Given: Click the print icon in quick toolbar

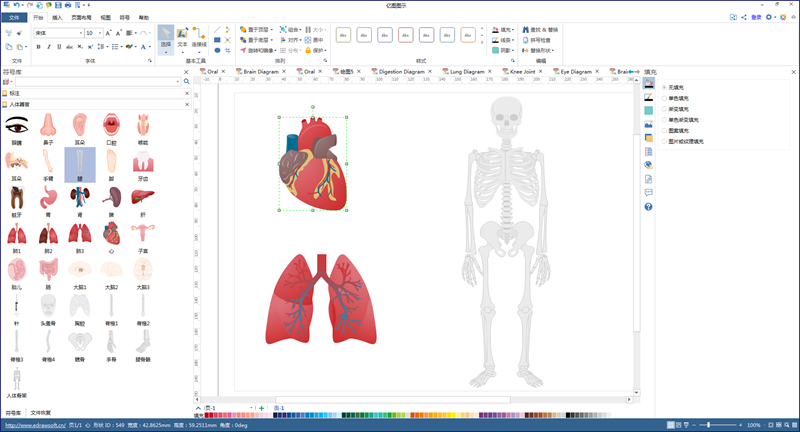Looking at the screenshot, I should point(68,5).
